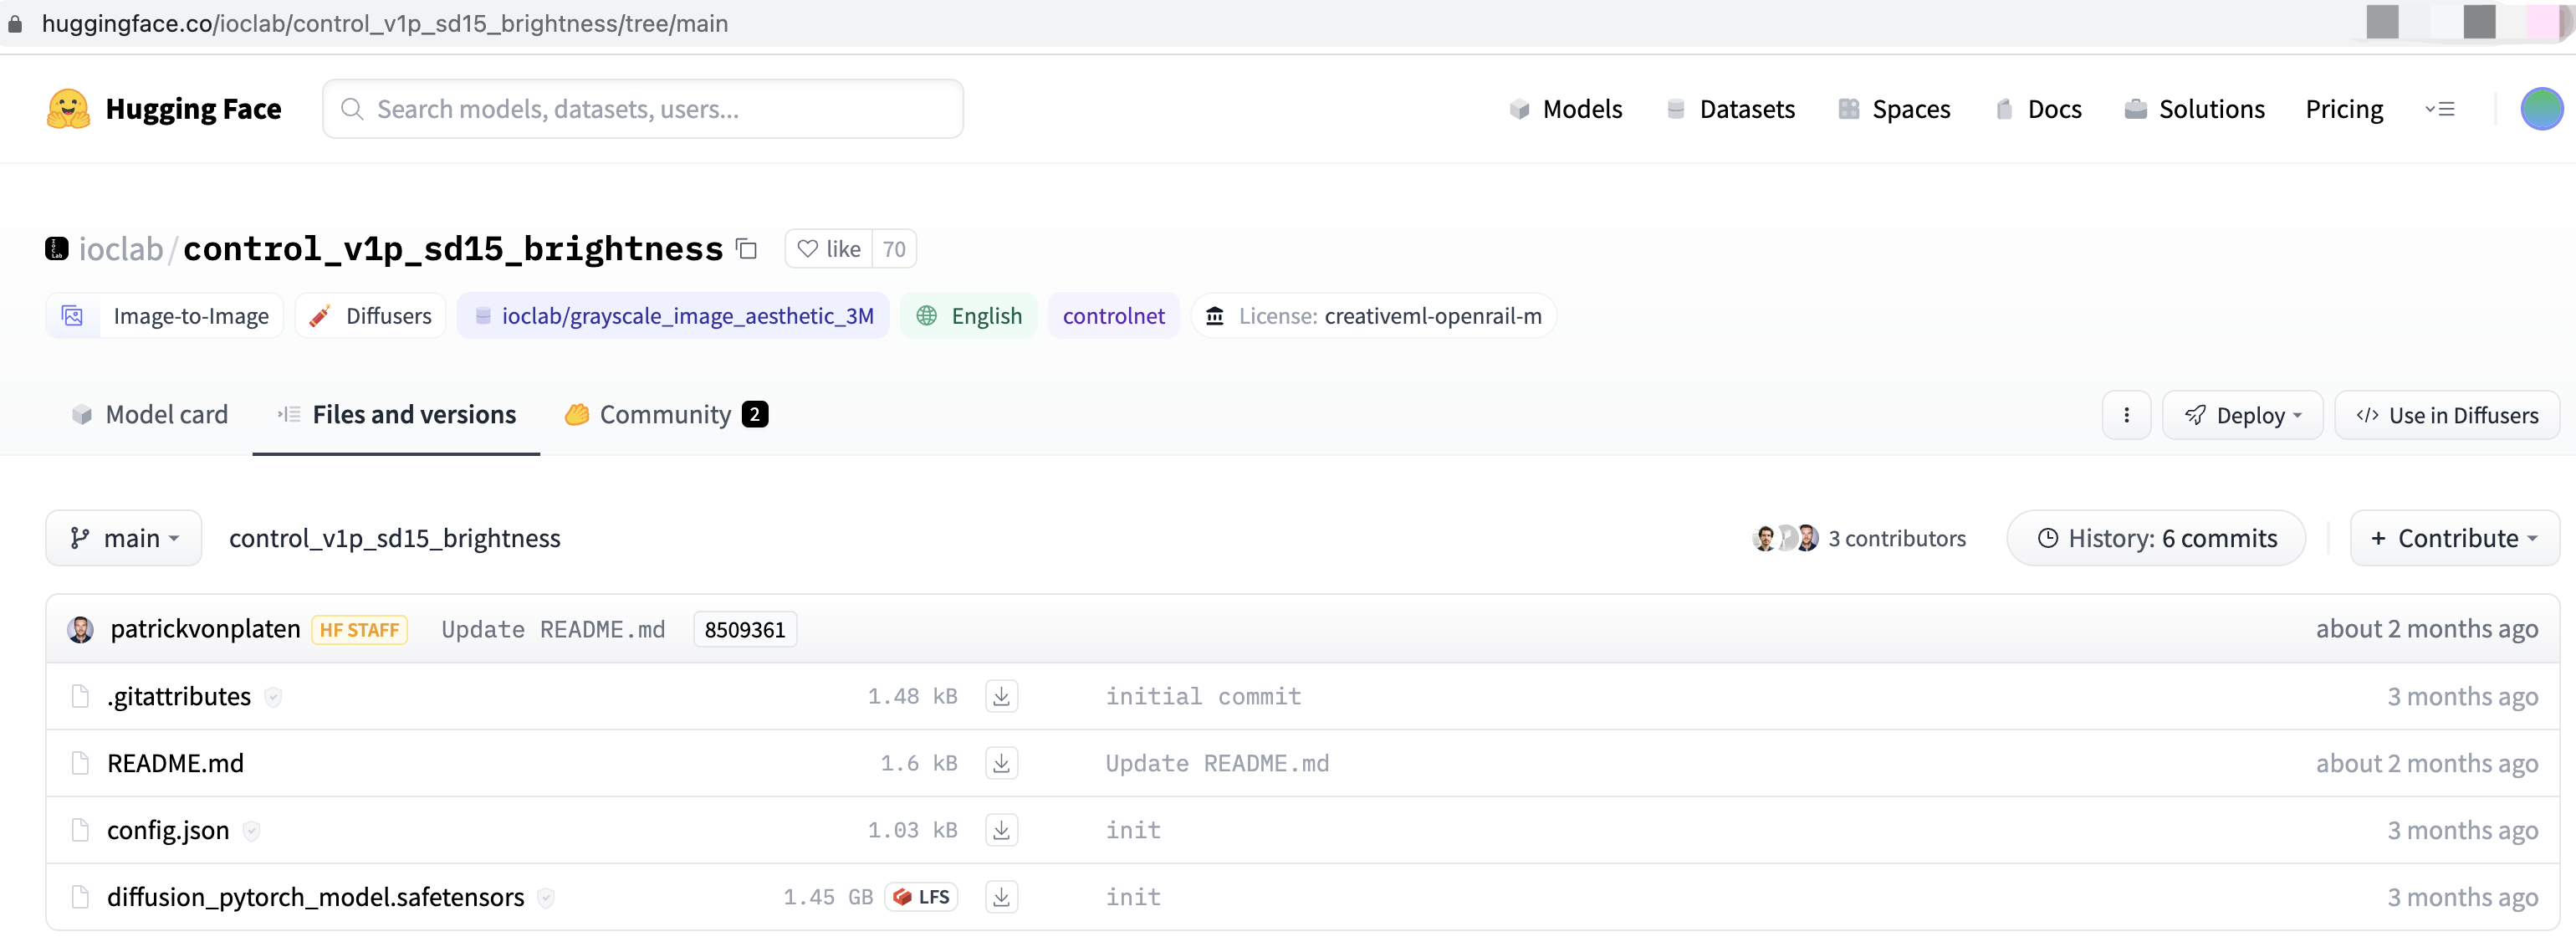Switch to the Model card tab
2576x942 pixels.
coord(150,414)
